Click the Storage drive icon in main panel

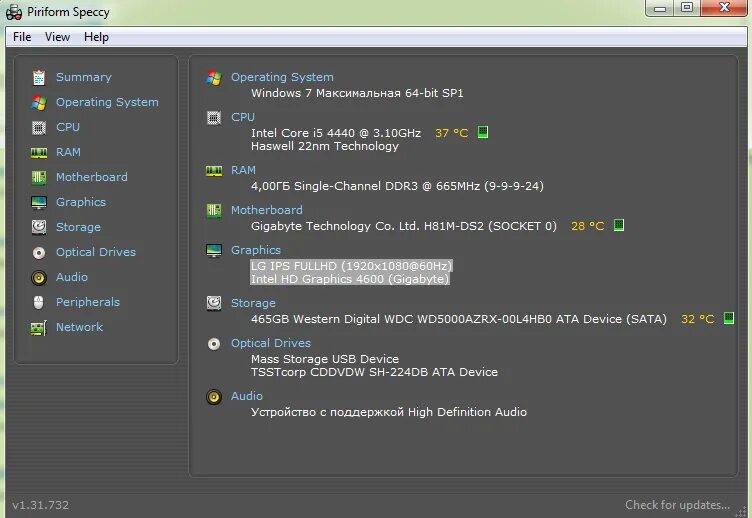214,303
